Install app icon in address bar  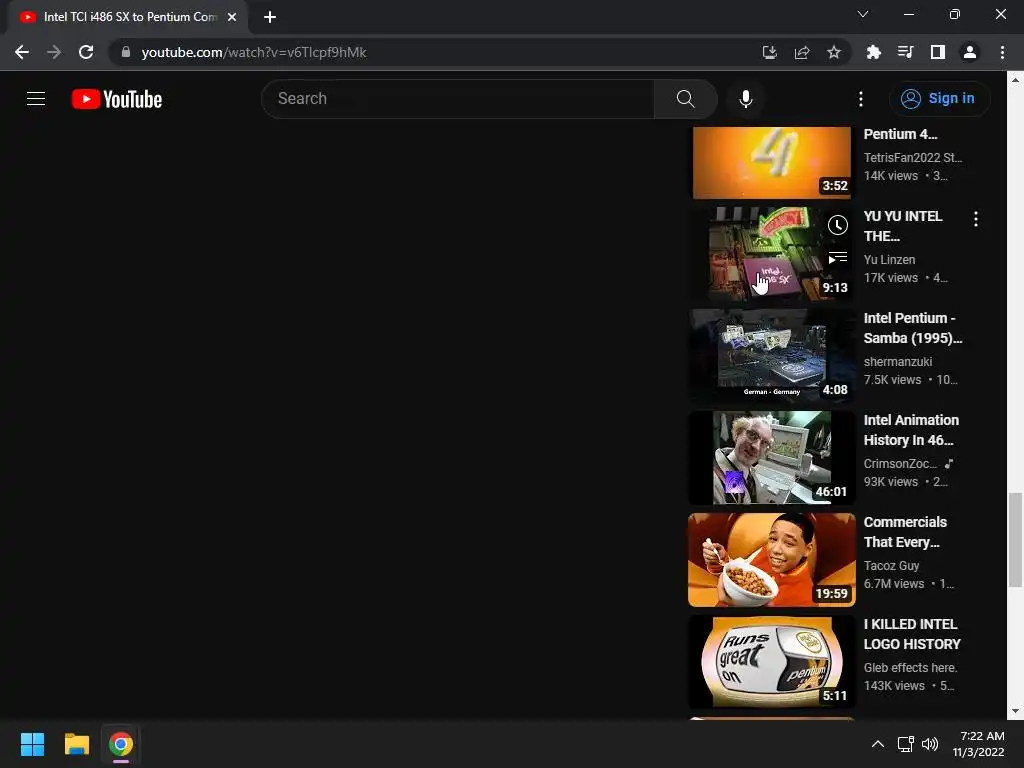point(769,52)
